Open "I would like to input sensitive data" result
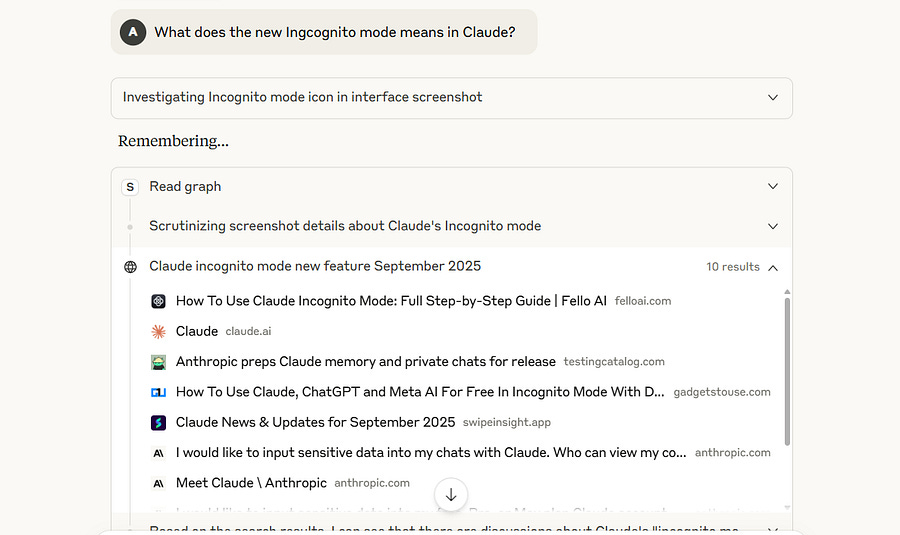Viewport: 900px width, 535px height. click(431, 453)
